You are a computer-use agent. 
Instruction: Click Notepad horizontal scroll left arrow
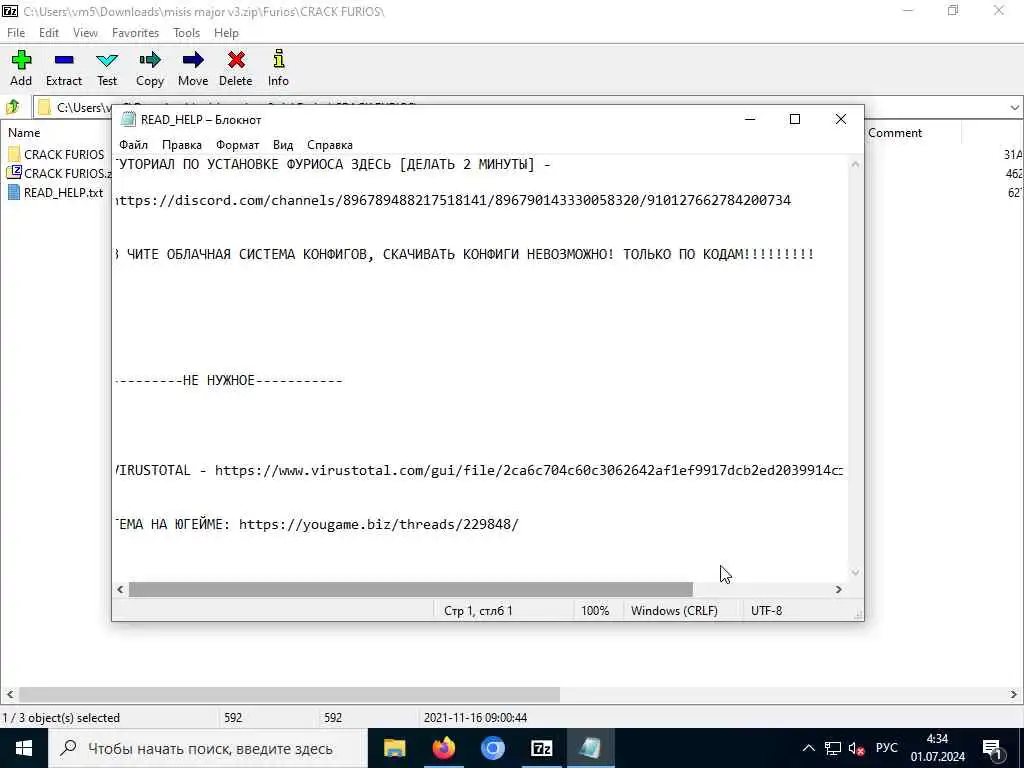pyautogui.click(x=120, y=589)
